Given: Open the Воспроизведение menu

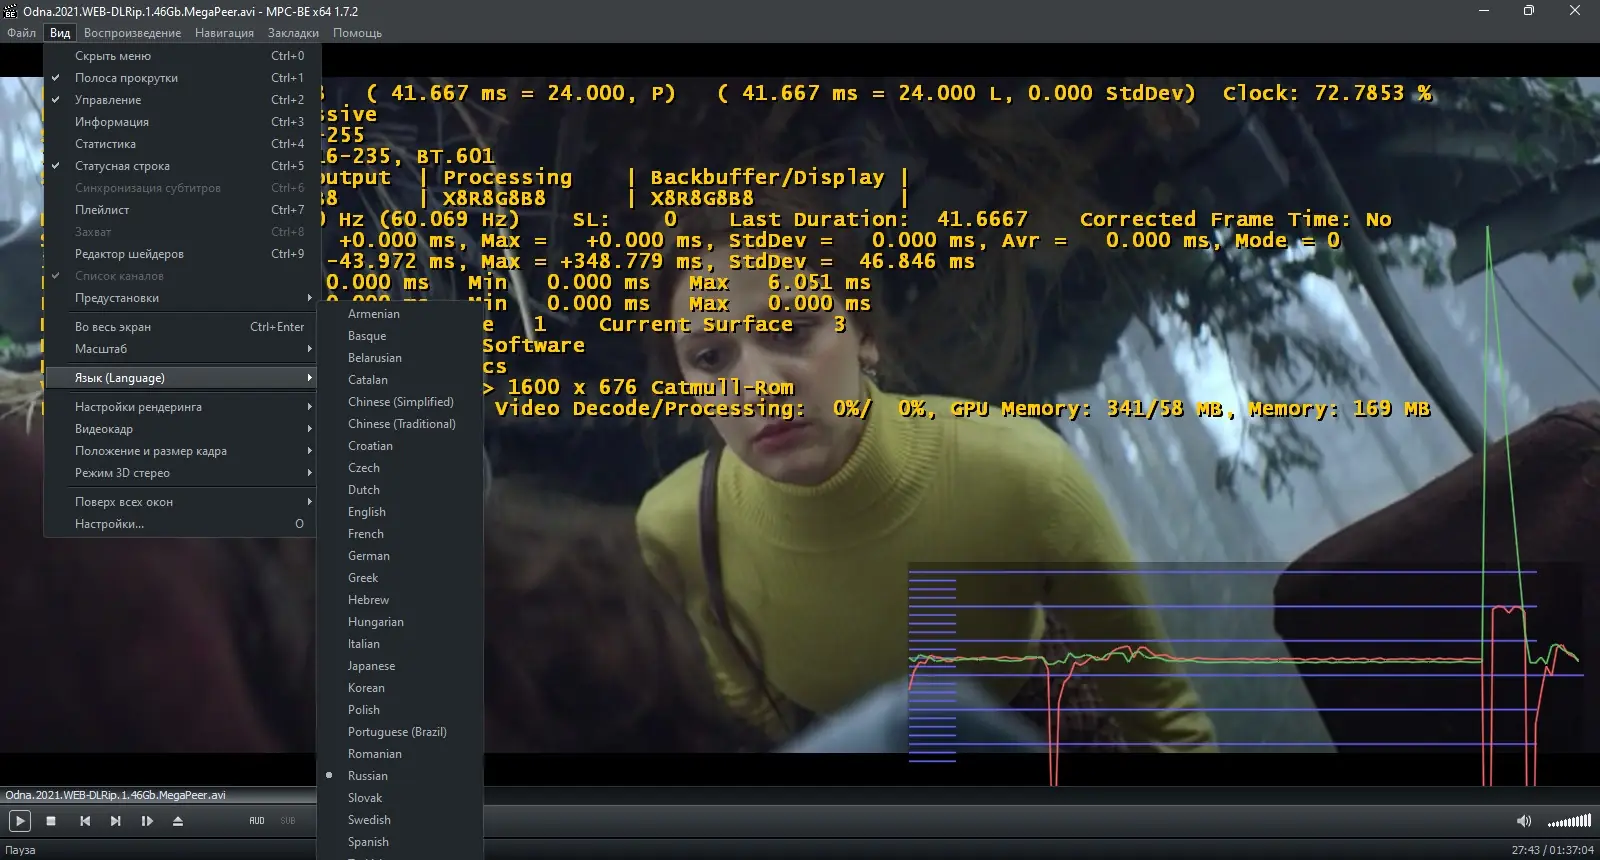Looking at the screenshot, I should click(133, 33).
